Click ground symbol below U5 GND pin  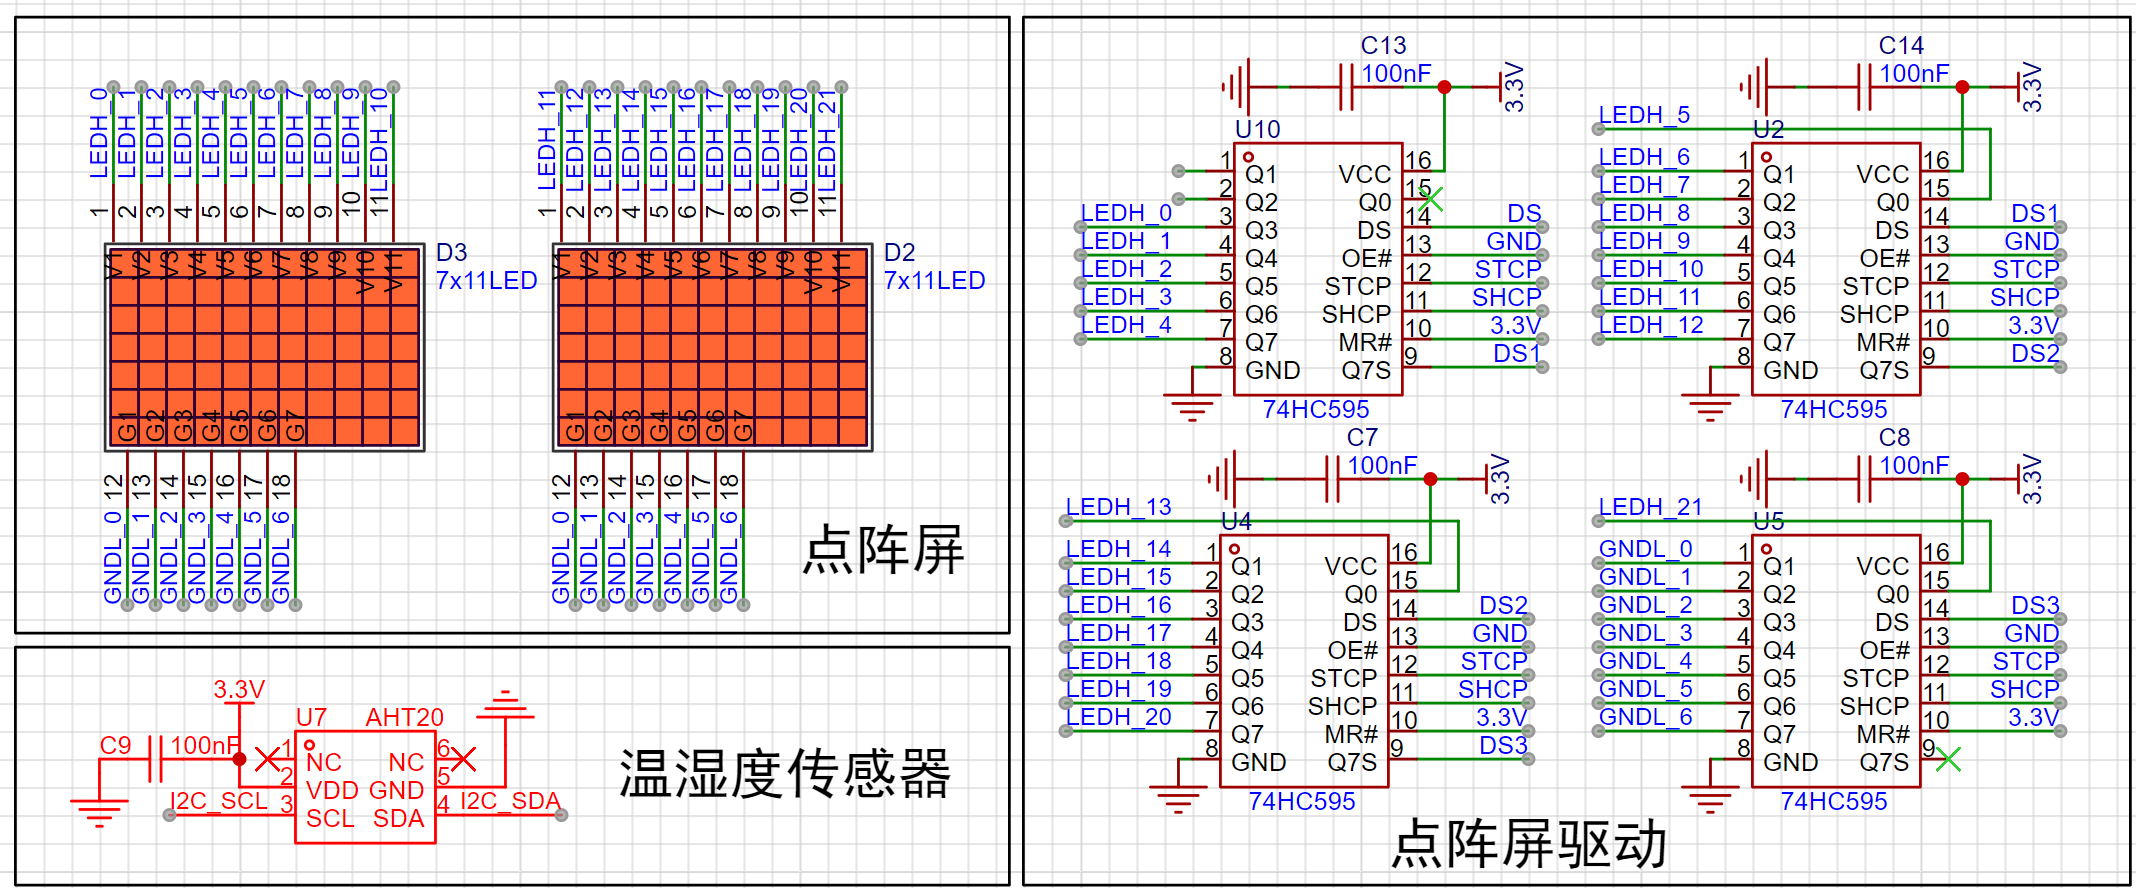click(x=1710, y=799)
